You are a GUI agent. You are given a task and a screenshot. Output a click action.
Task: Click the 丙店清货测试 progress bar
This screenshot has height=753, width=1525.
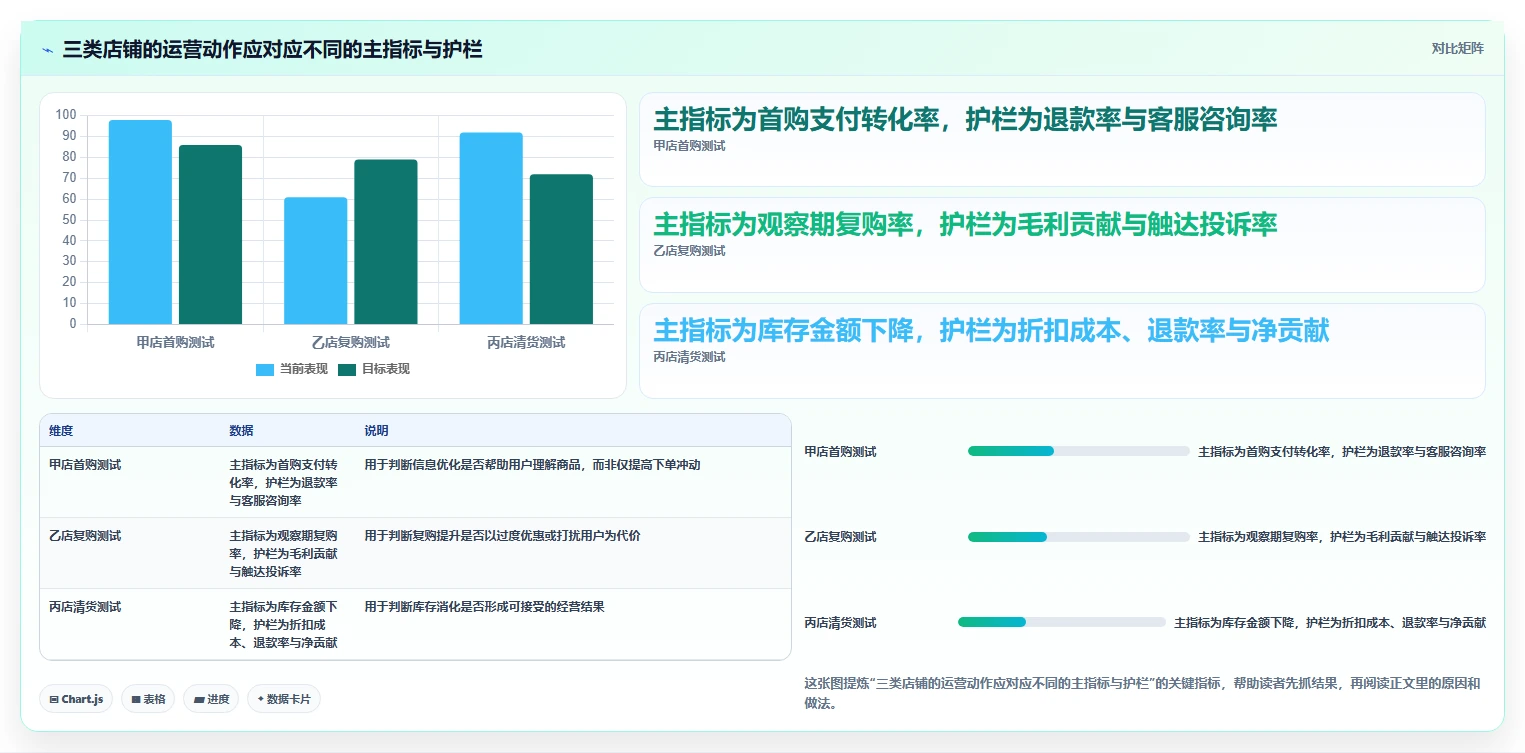(x=1062, y=622)
